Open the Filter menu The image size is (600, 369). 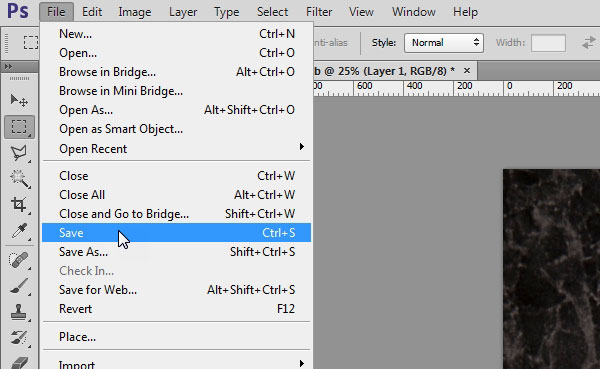coord(319,12)
